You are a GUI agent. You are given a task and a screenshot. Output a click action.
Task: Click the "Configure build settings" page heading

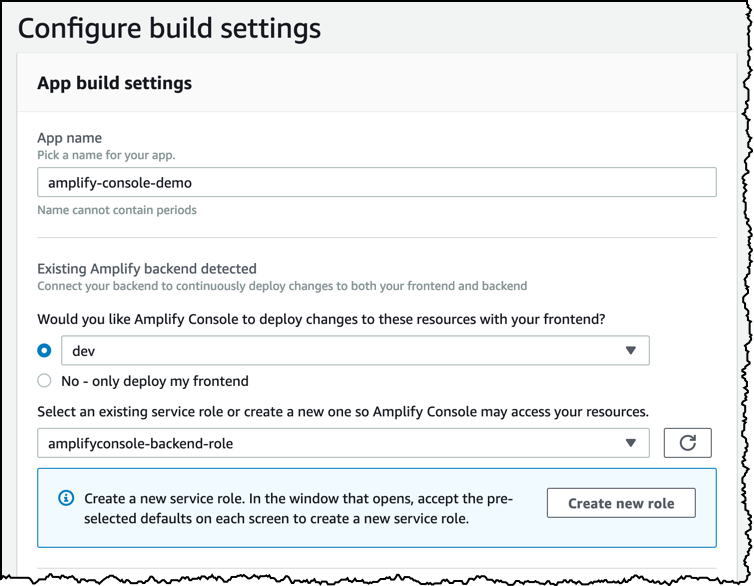170,27
